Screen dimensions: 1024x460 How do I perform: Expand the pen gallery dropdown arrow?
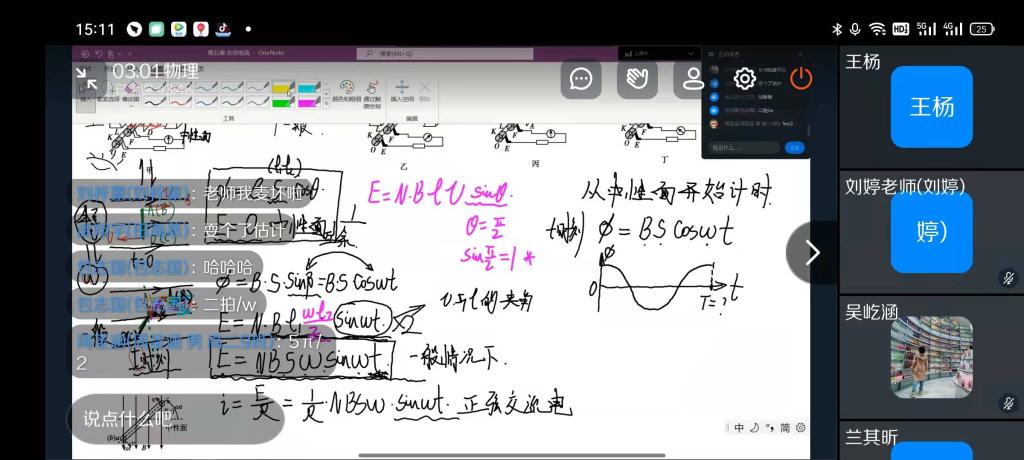tap(327, 104)
